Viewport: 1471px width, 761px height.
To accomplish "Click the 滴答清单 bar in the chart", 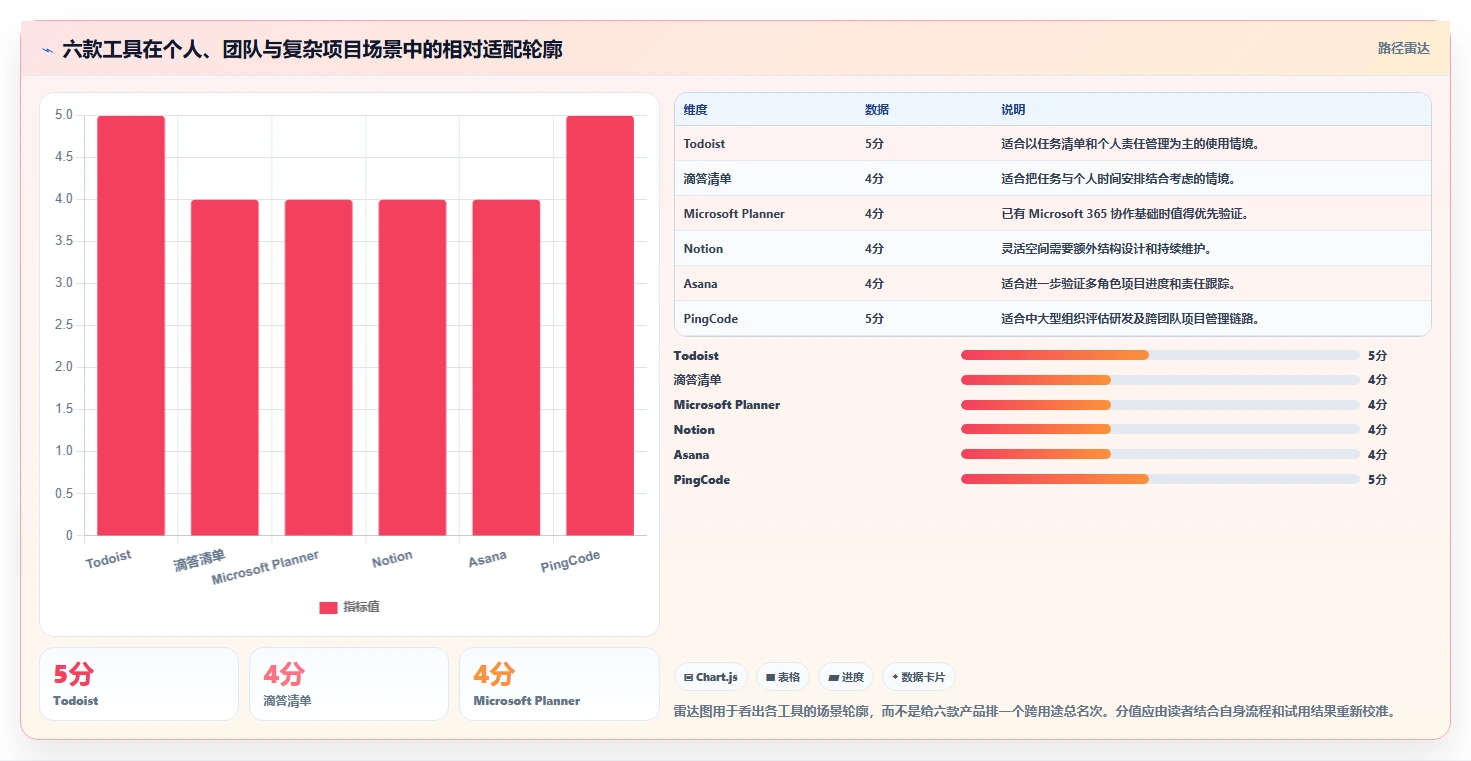I will click(x=225, y=367).
